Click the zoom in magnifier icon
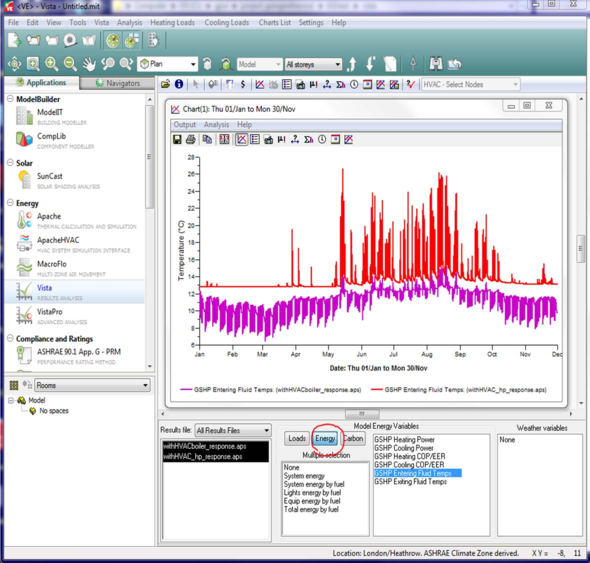This screenshot has height=563, width=590. click(x=52, y=64)
